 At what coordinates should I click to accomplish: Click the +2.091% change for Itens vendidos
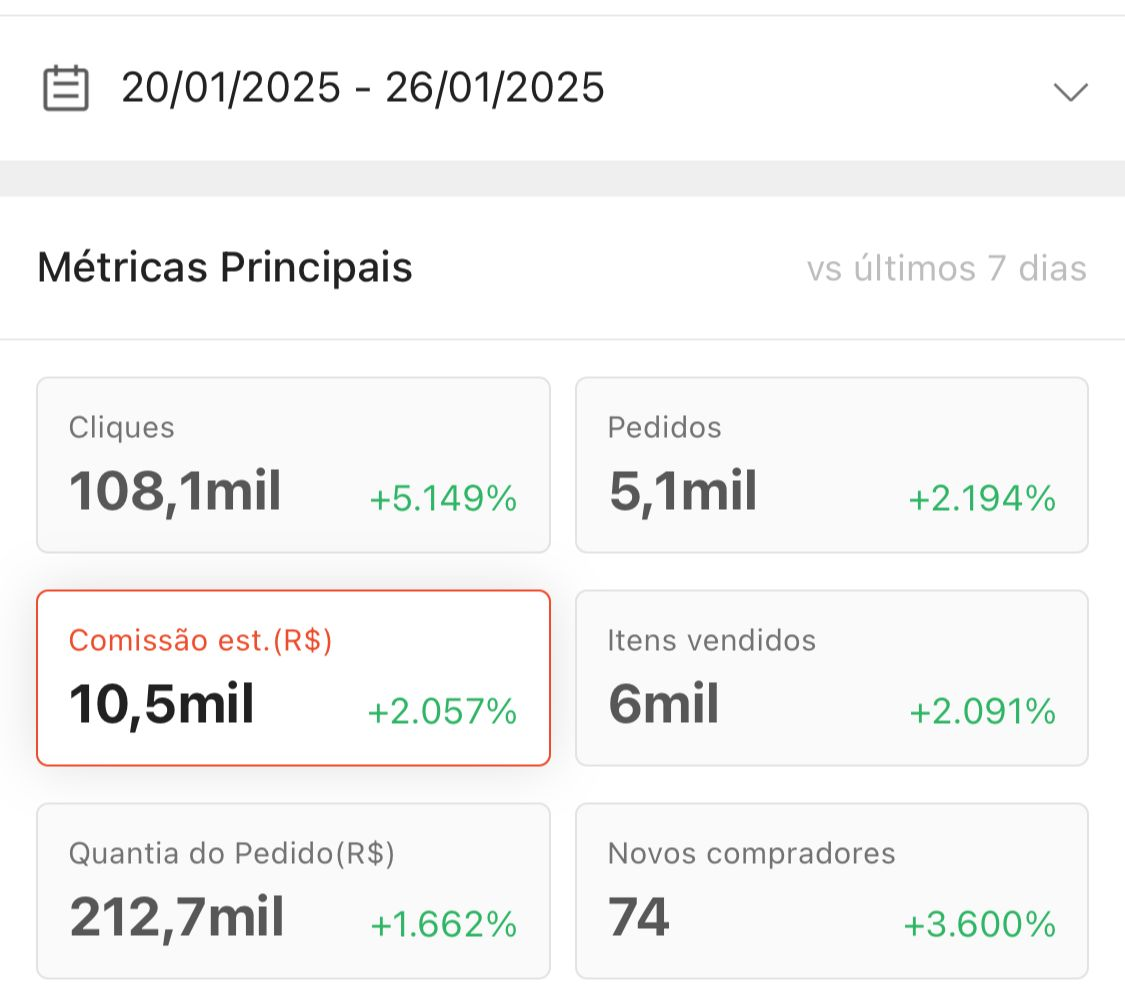coord(981,711)
